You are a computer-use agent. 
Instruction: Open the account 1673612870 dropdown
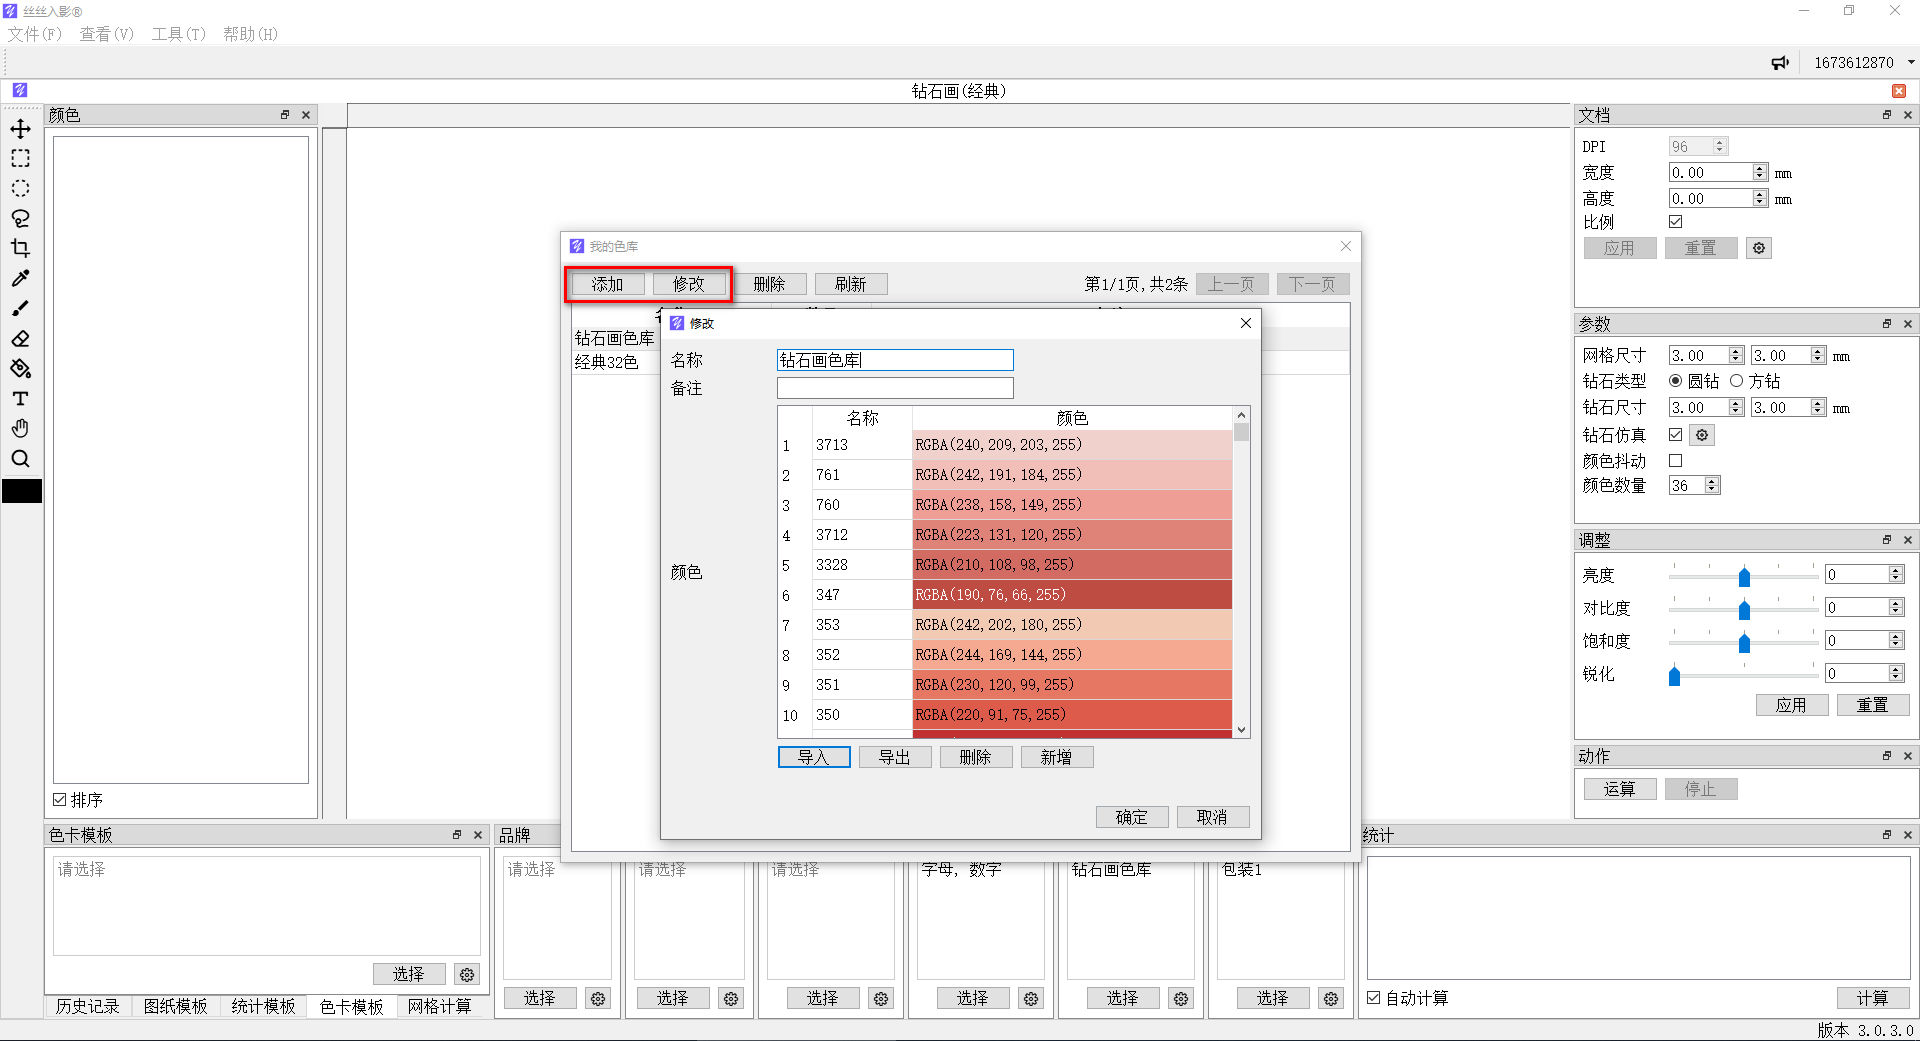pyautogui.click(x=1911, y=63)
